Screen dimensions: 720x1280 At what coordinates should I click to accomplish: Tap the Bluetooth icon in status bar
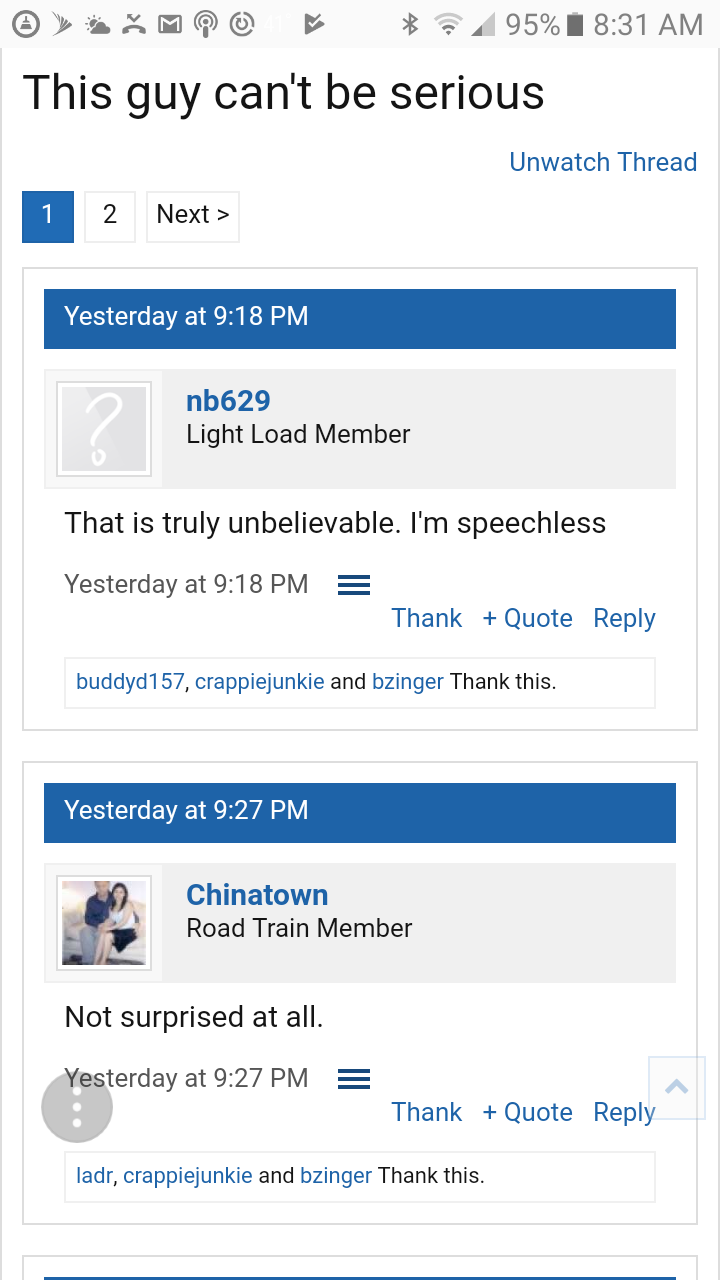click(x=410, y=24)
